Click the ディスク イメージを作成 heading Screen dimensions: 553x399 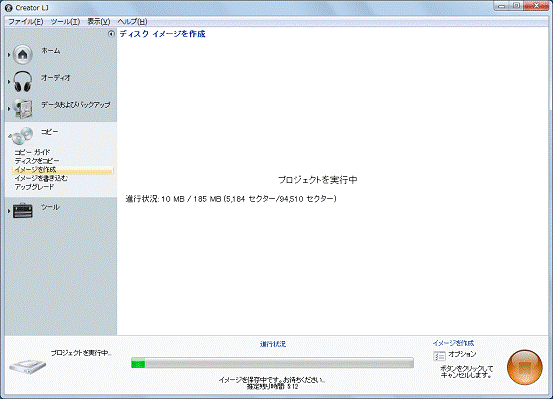(x=162, y=34)
